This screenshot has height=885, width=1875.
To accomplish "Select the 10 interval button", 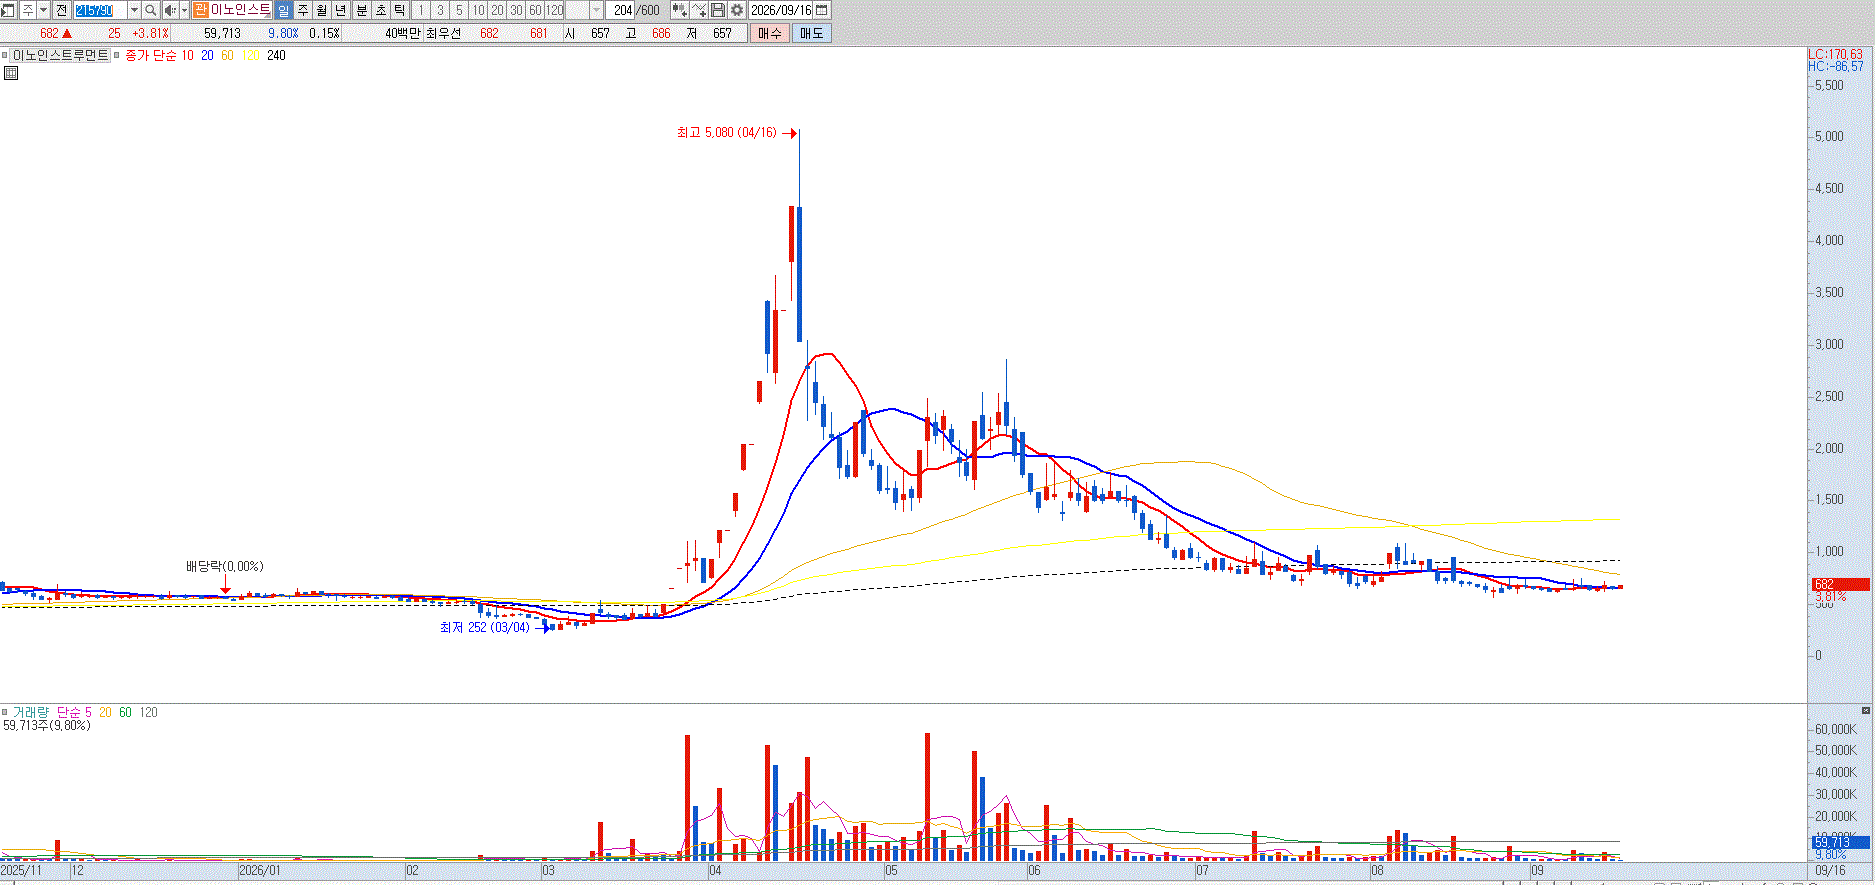I will coord(478,10).
